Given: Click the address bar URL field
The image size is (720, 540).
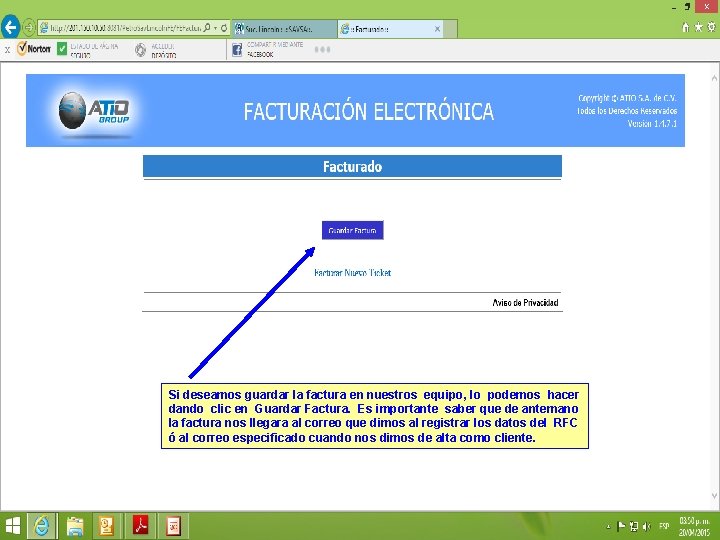Looking at the screenshot, I should click(x=125, y=28).
